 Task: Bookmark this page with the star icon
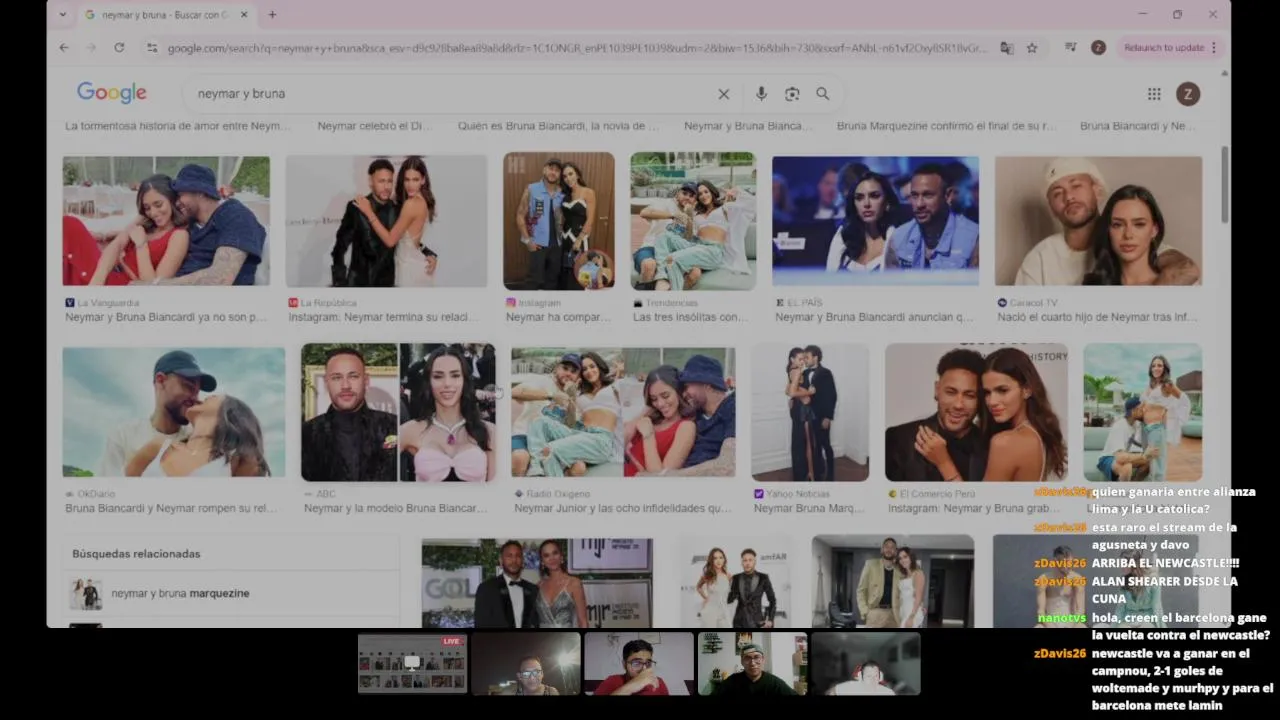(x=1032, y=47)
